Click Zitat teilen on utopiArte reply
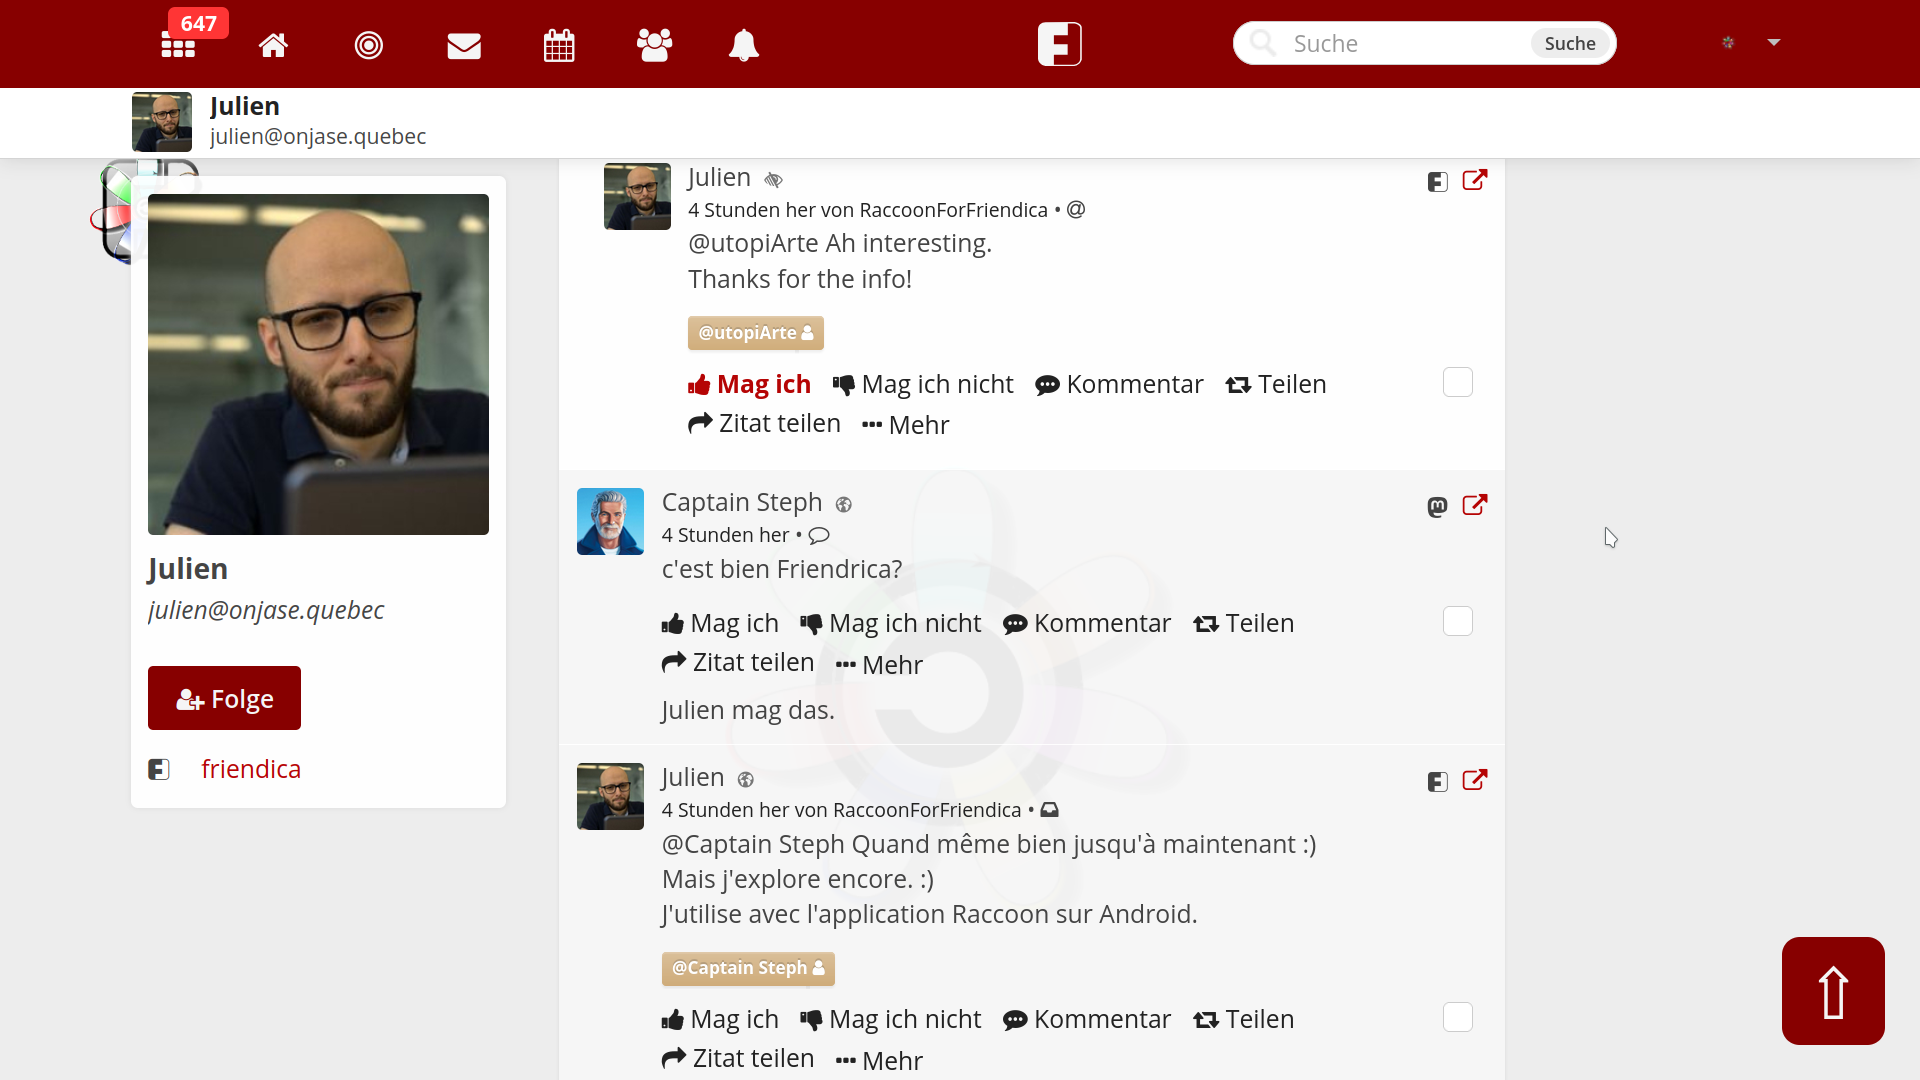 coord(764,423)
